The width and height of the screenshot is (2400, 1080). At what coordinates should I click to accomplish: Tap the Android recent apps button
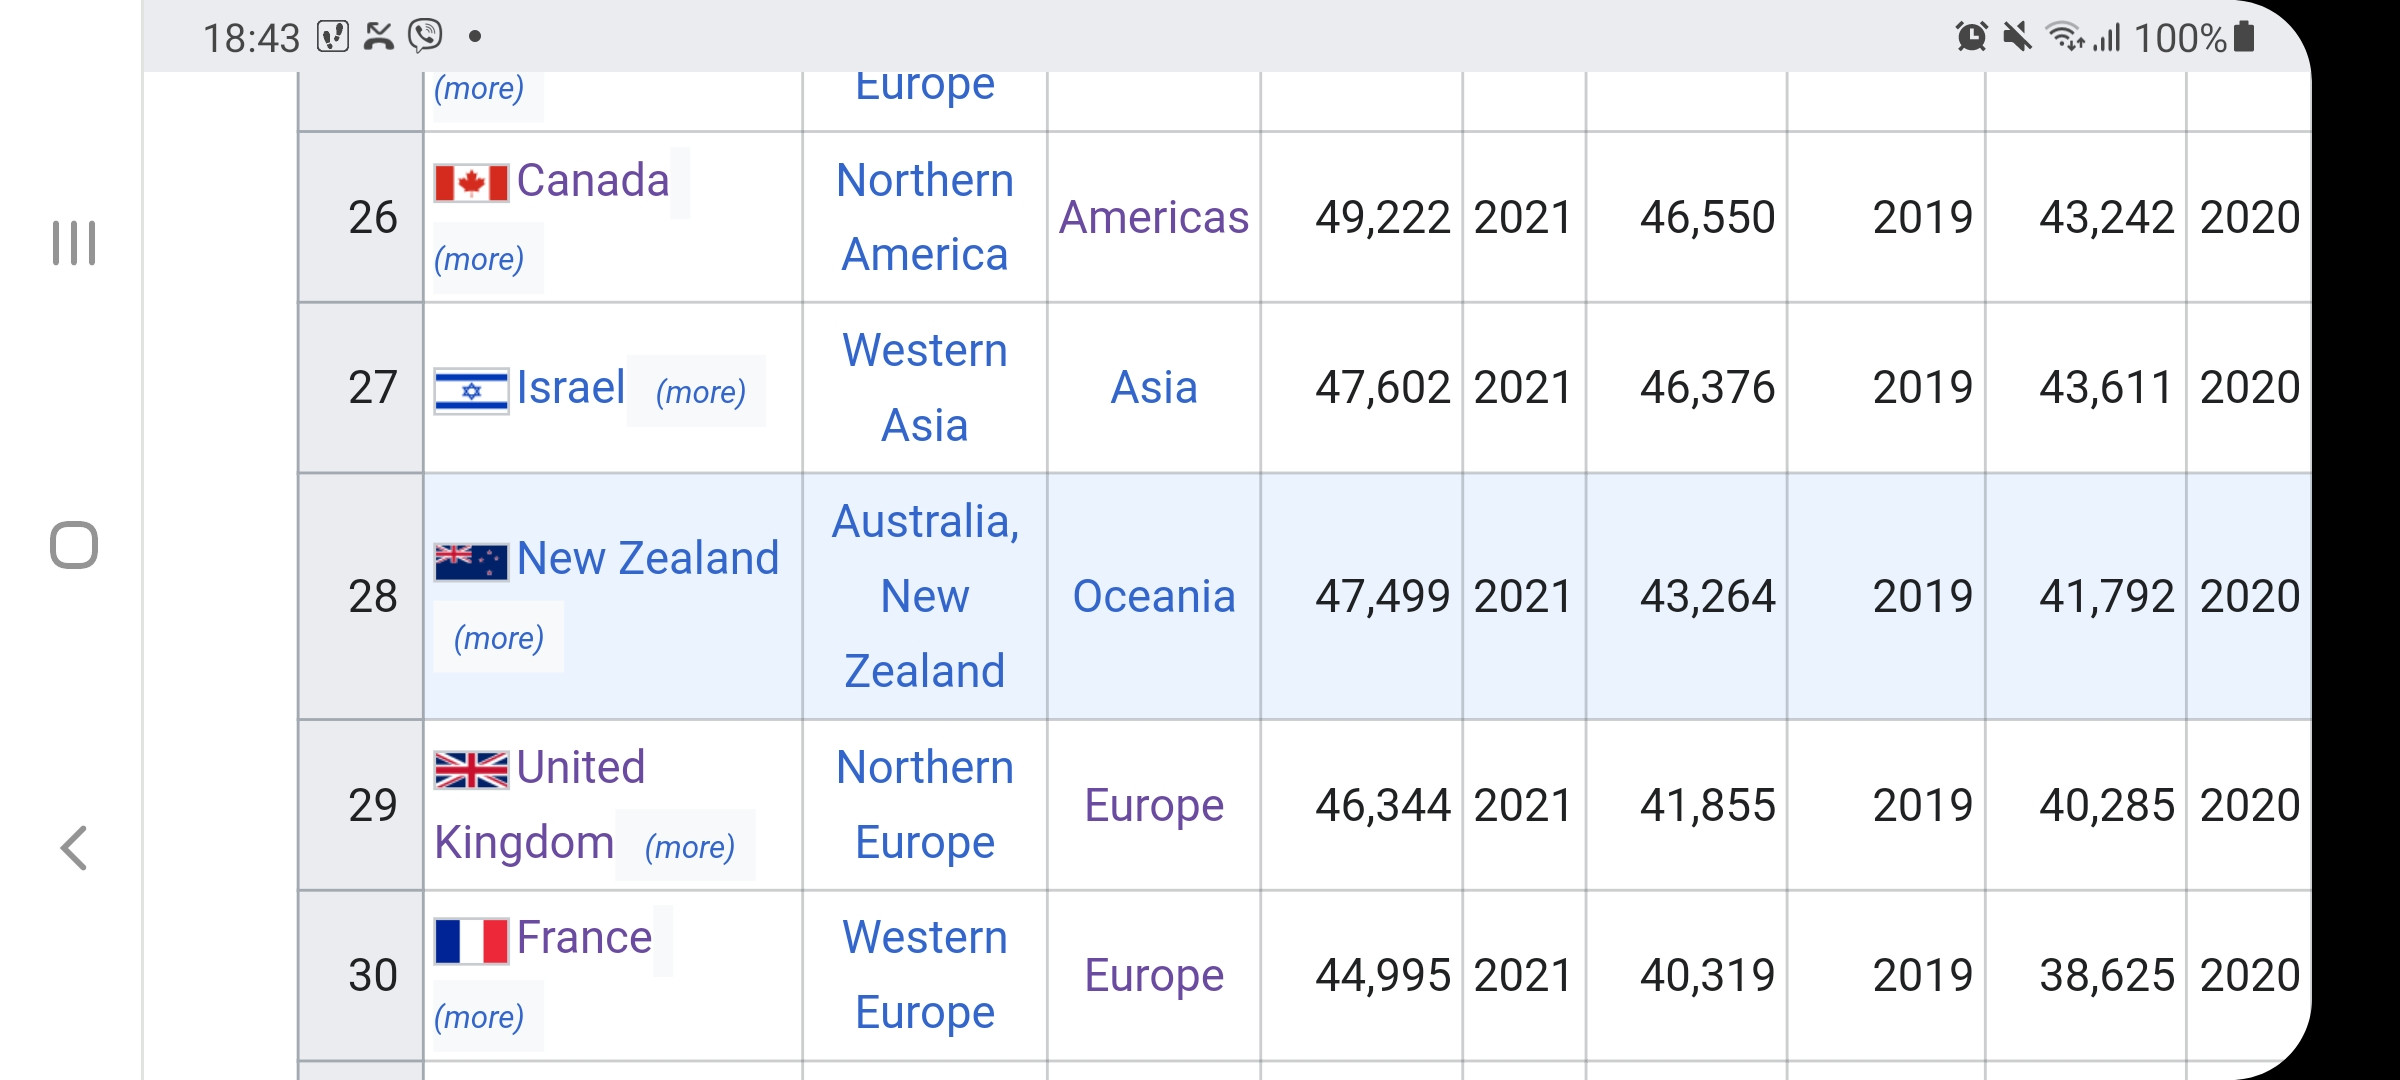pyautogui.click(x=74, y=243)
